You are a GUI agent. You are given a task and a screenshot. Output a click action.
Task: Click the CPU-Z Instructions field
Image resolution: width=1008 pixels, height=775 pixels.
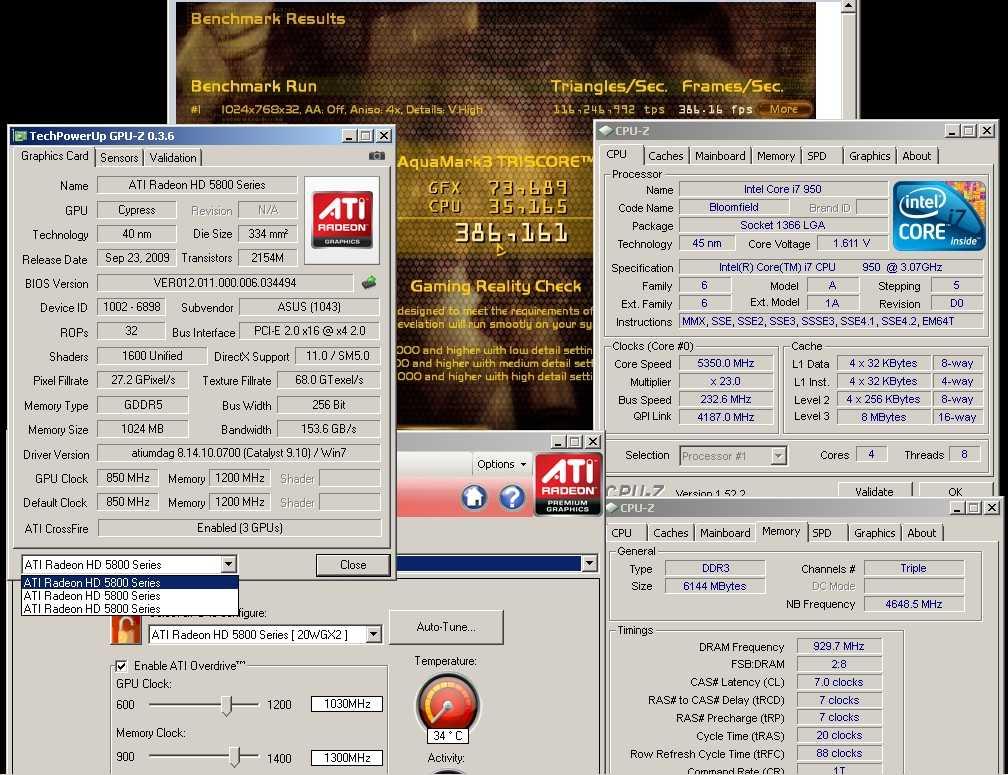(x=831, y=321)
